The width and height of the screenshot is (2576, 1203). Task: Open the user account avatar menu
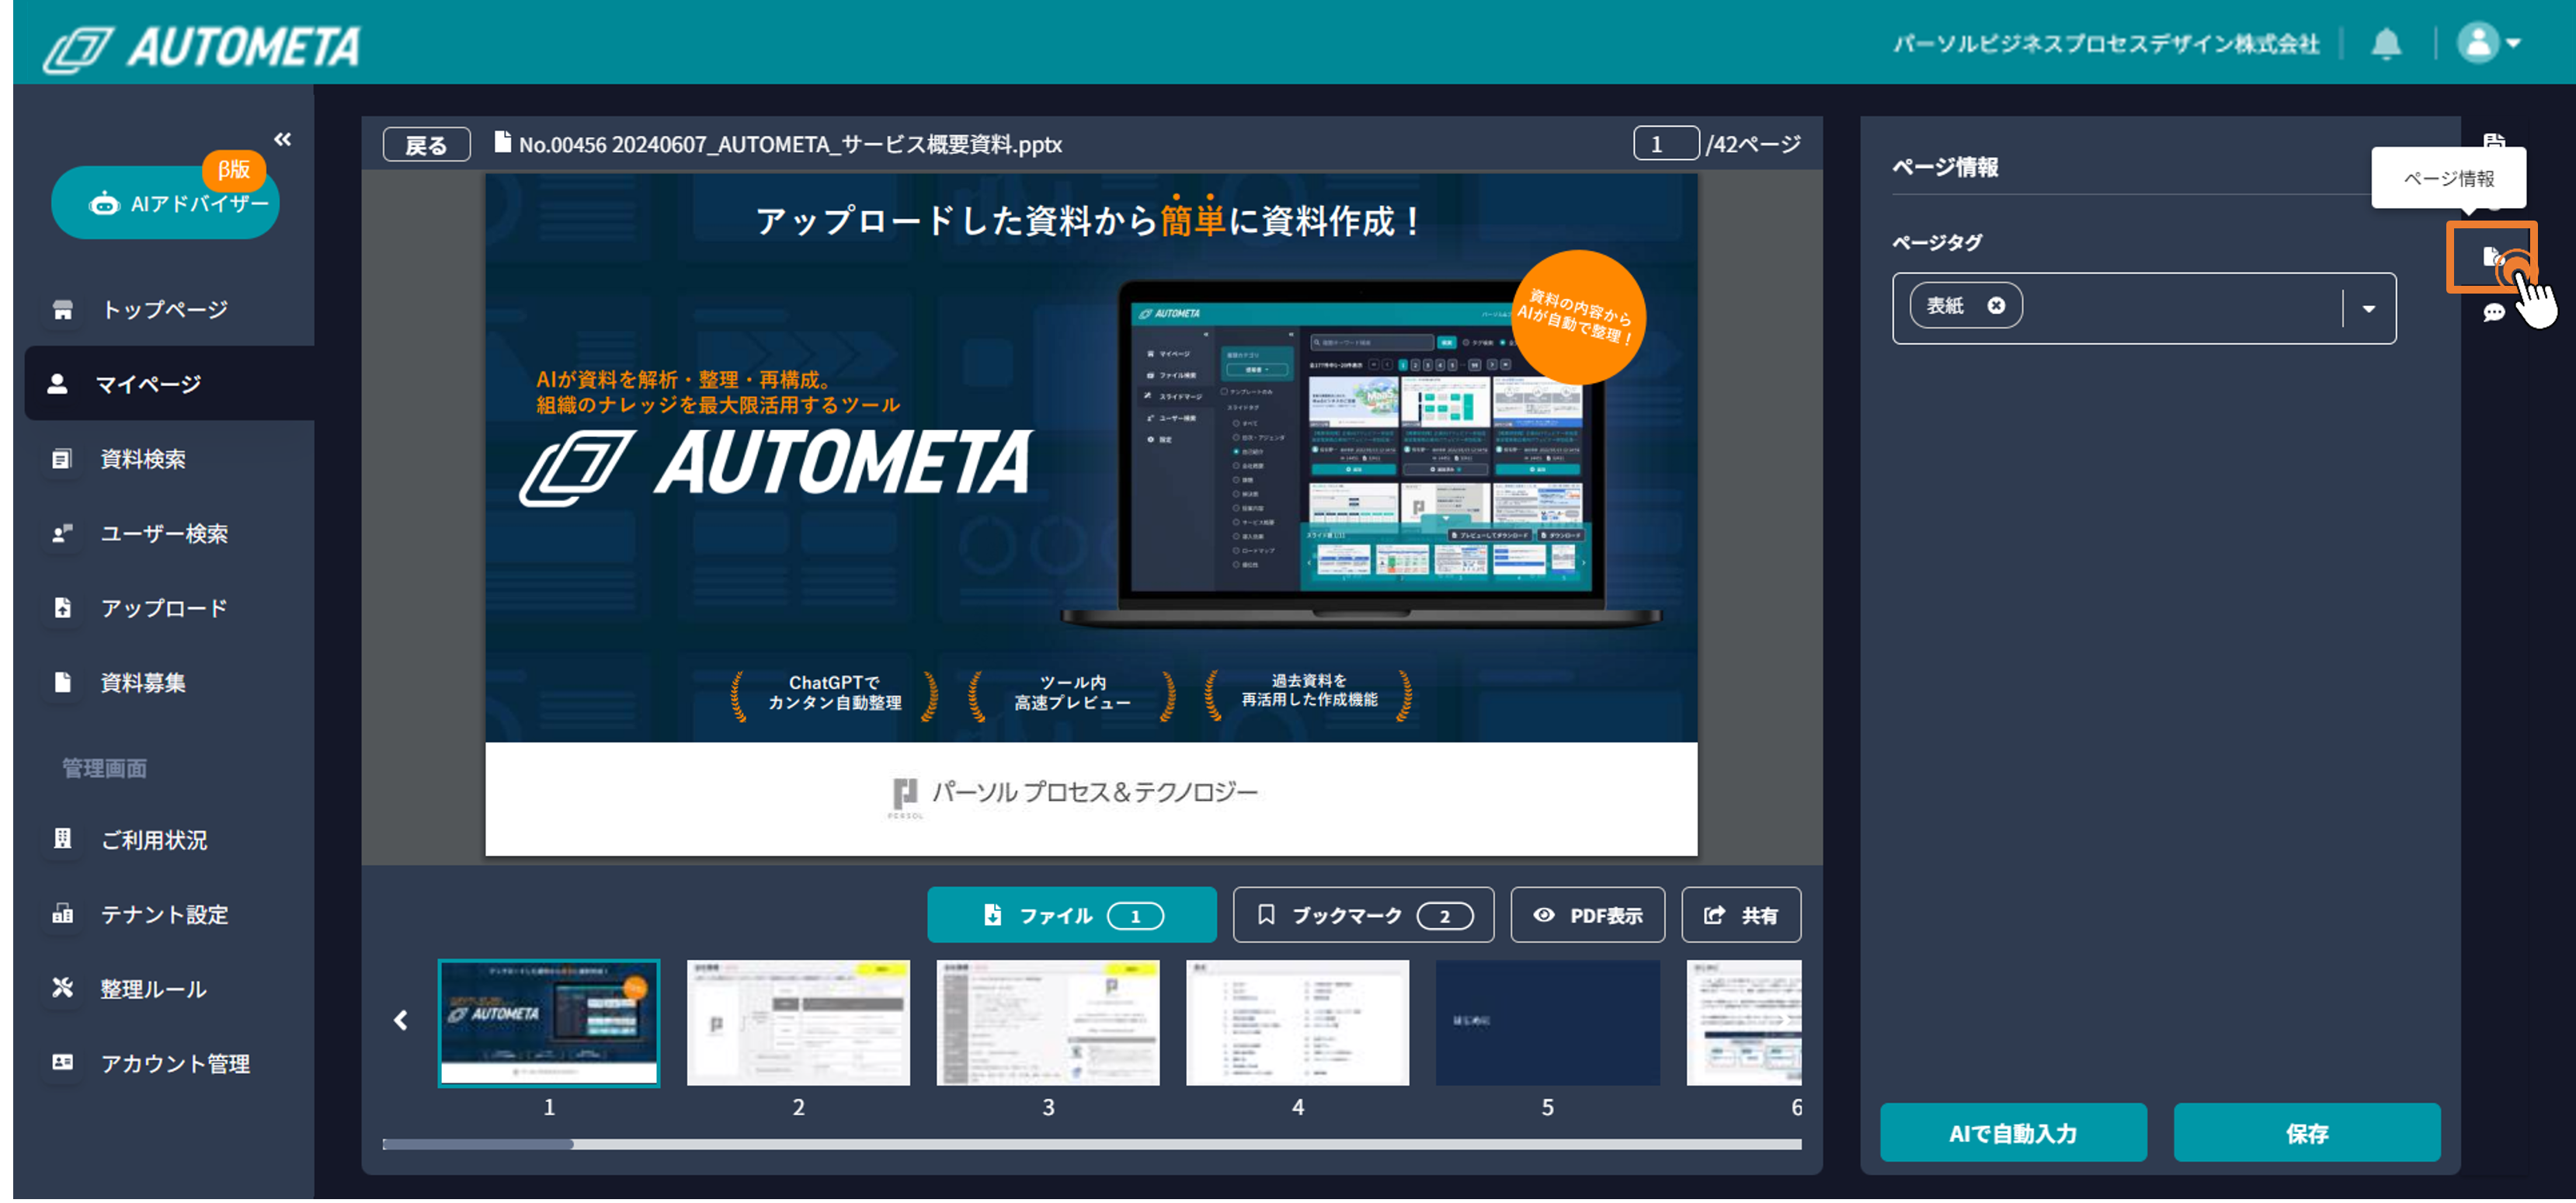tap(2488, 43)
